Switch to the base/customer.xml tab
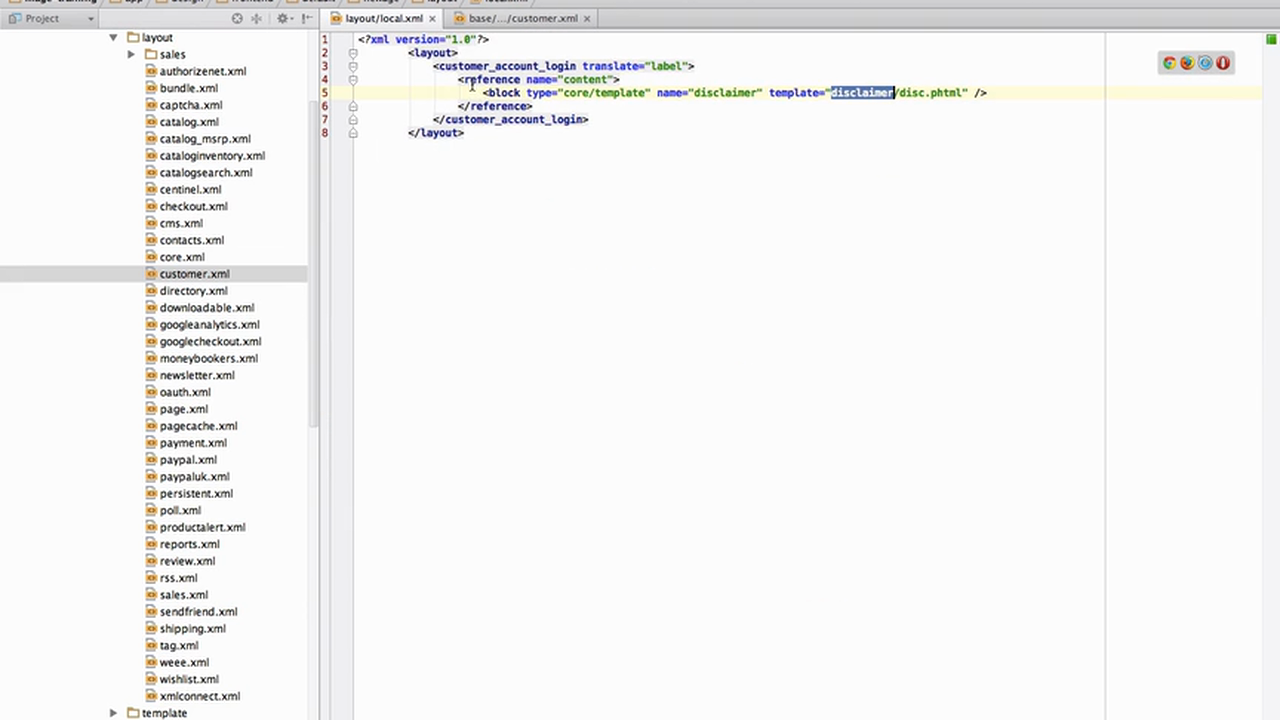Image resolution: width=1280 pixels, height=720 pixels. (522, 18)
